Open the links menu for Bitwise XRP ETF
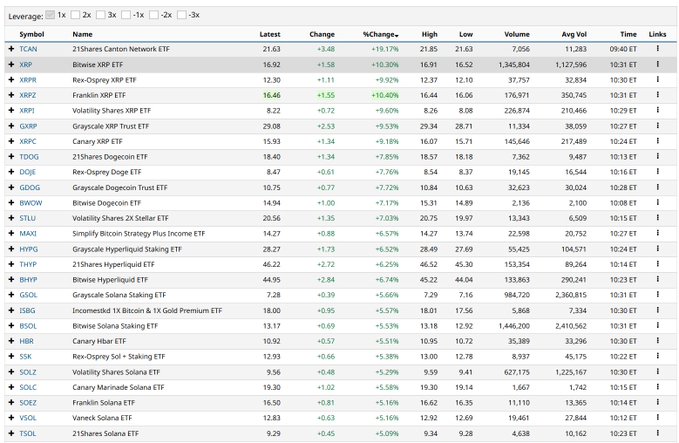 click(x=657, y=64)
